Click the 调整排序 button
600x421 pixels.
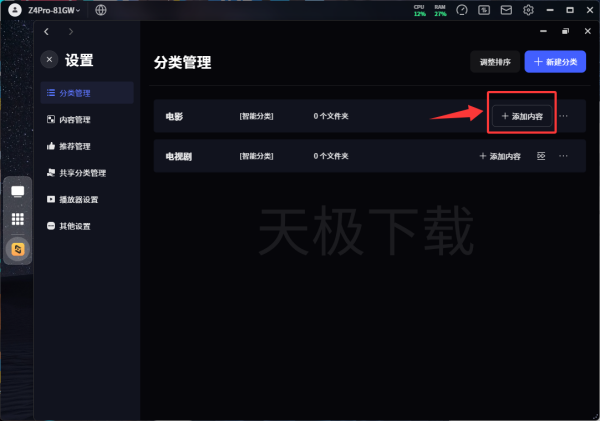coord(495,62)
